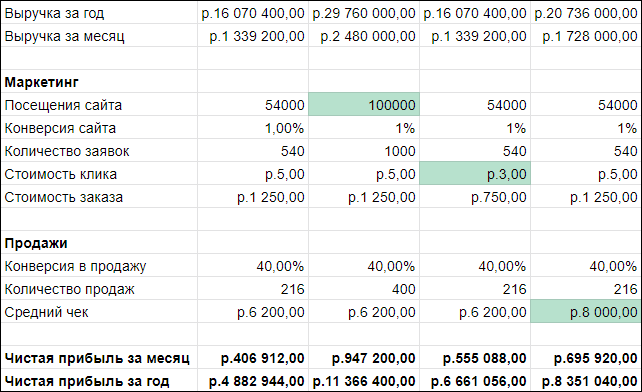Click the Стоимость клика label cell
The width and height of the screenshot is (642, 392).
(x=99, y=173)
